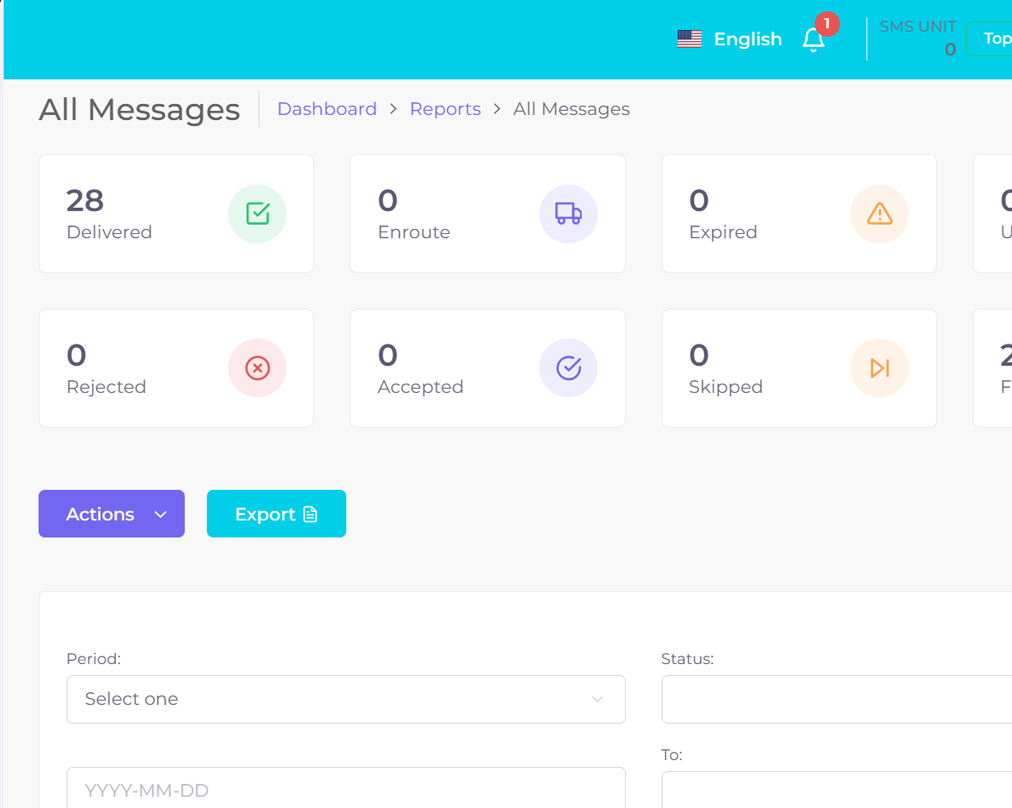Screen dimensions: 1012x808
Task: Click the Enroute truck icon
Action: coord(568,214)
